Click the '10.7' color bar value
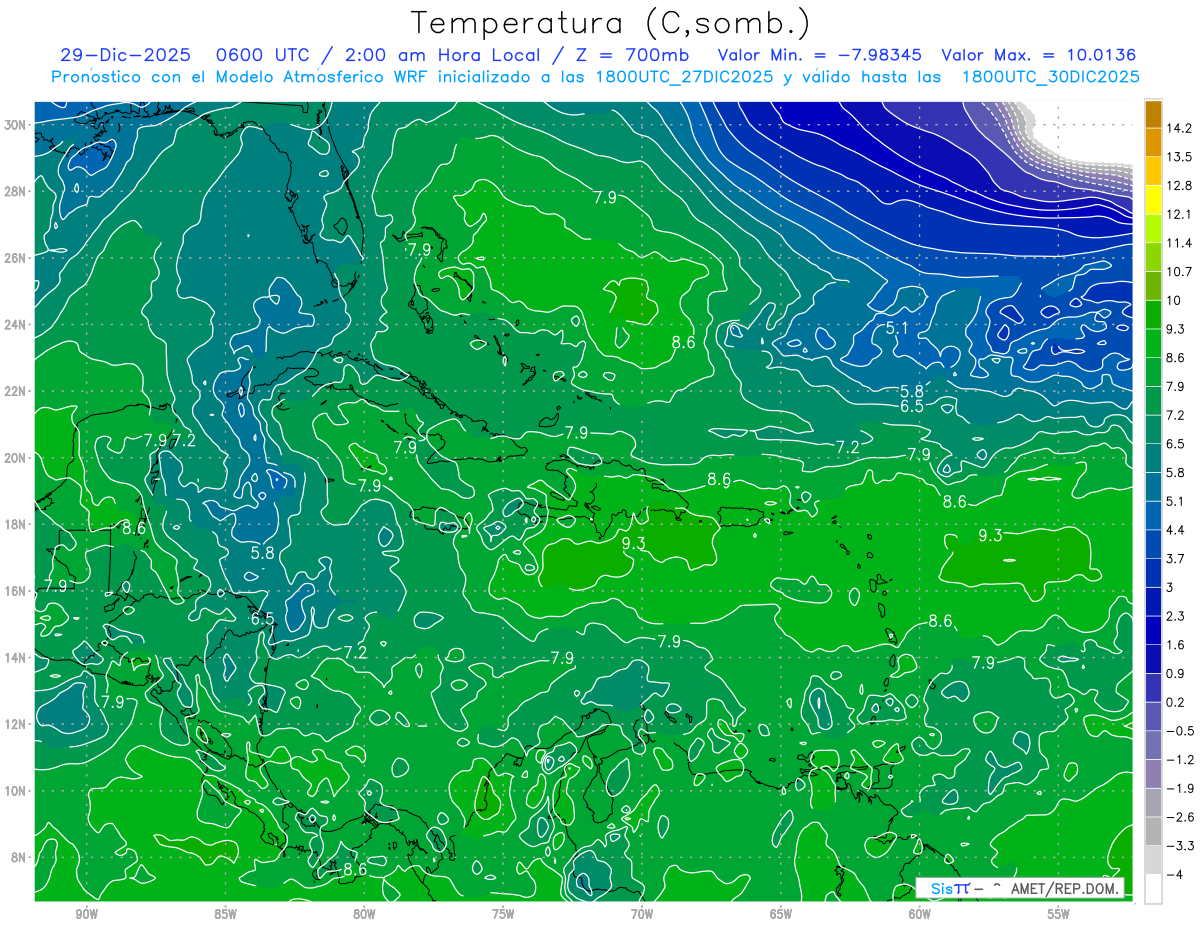The image size is (1200, 927). click(1180, 272)
